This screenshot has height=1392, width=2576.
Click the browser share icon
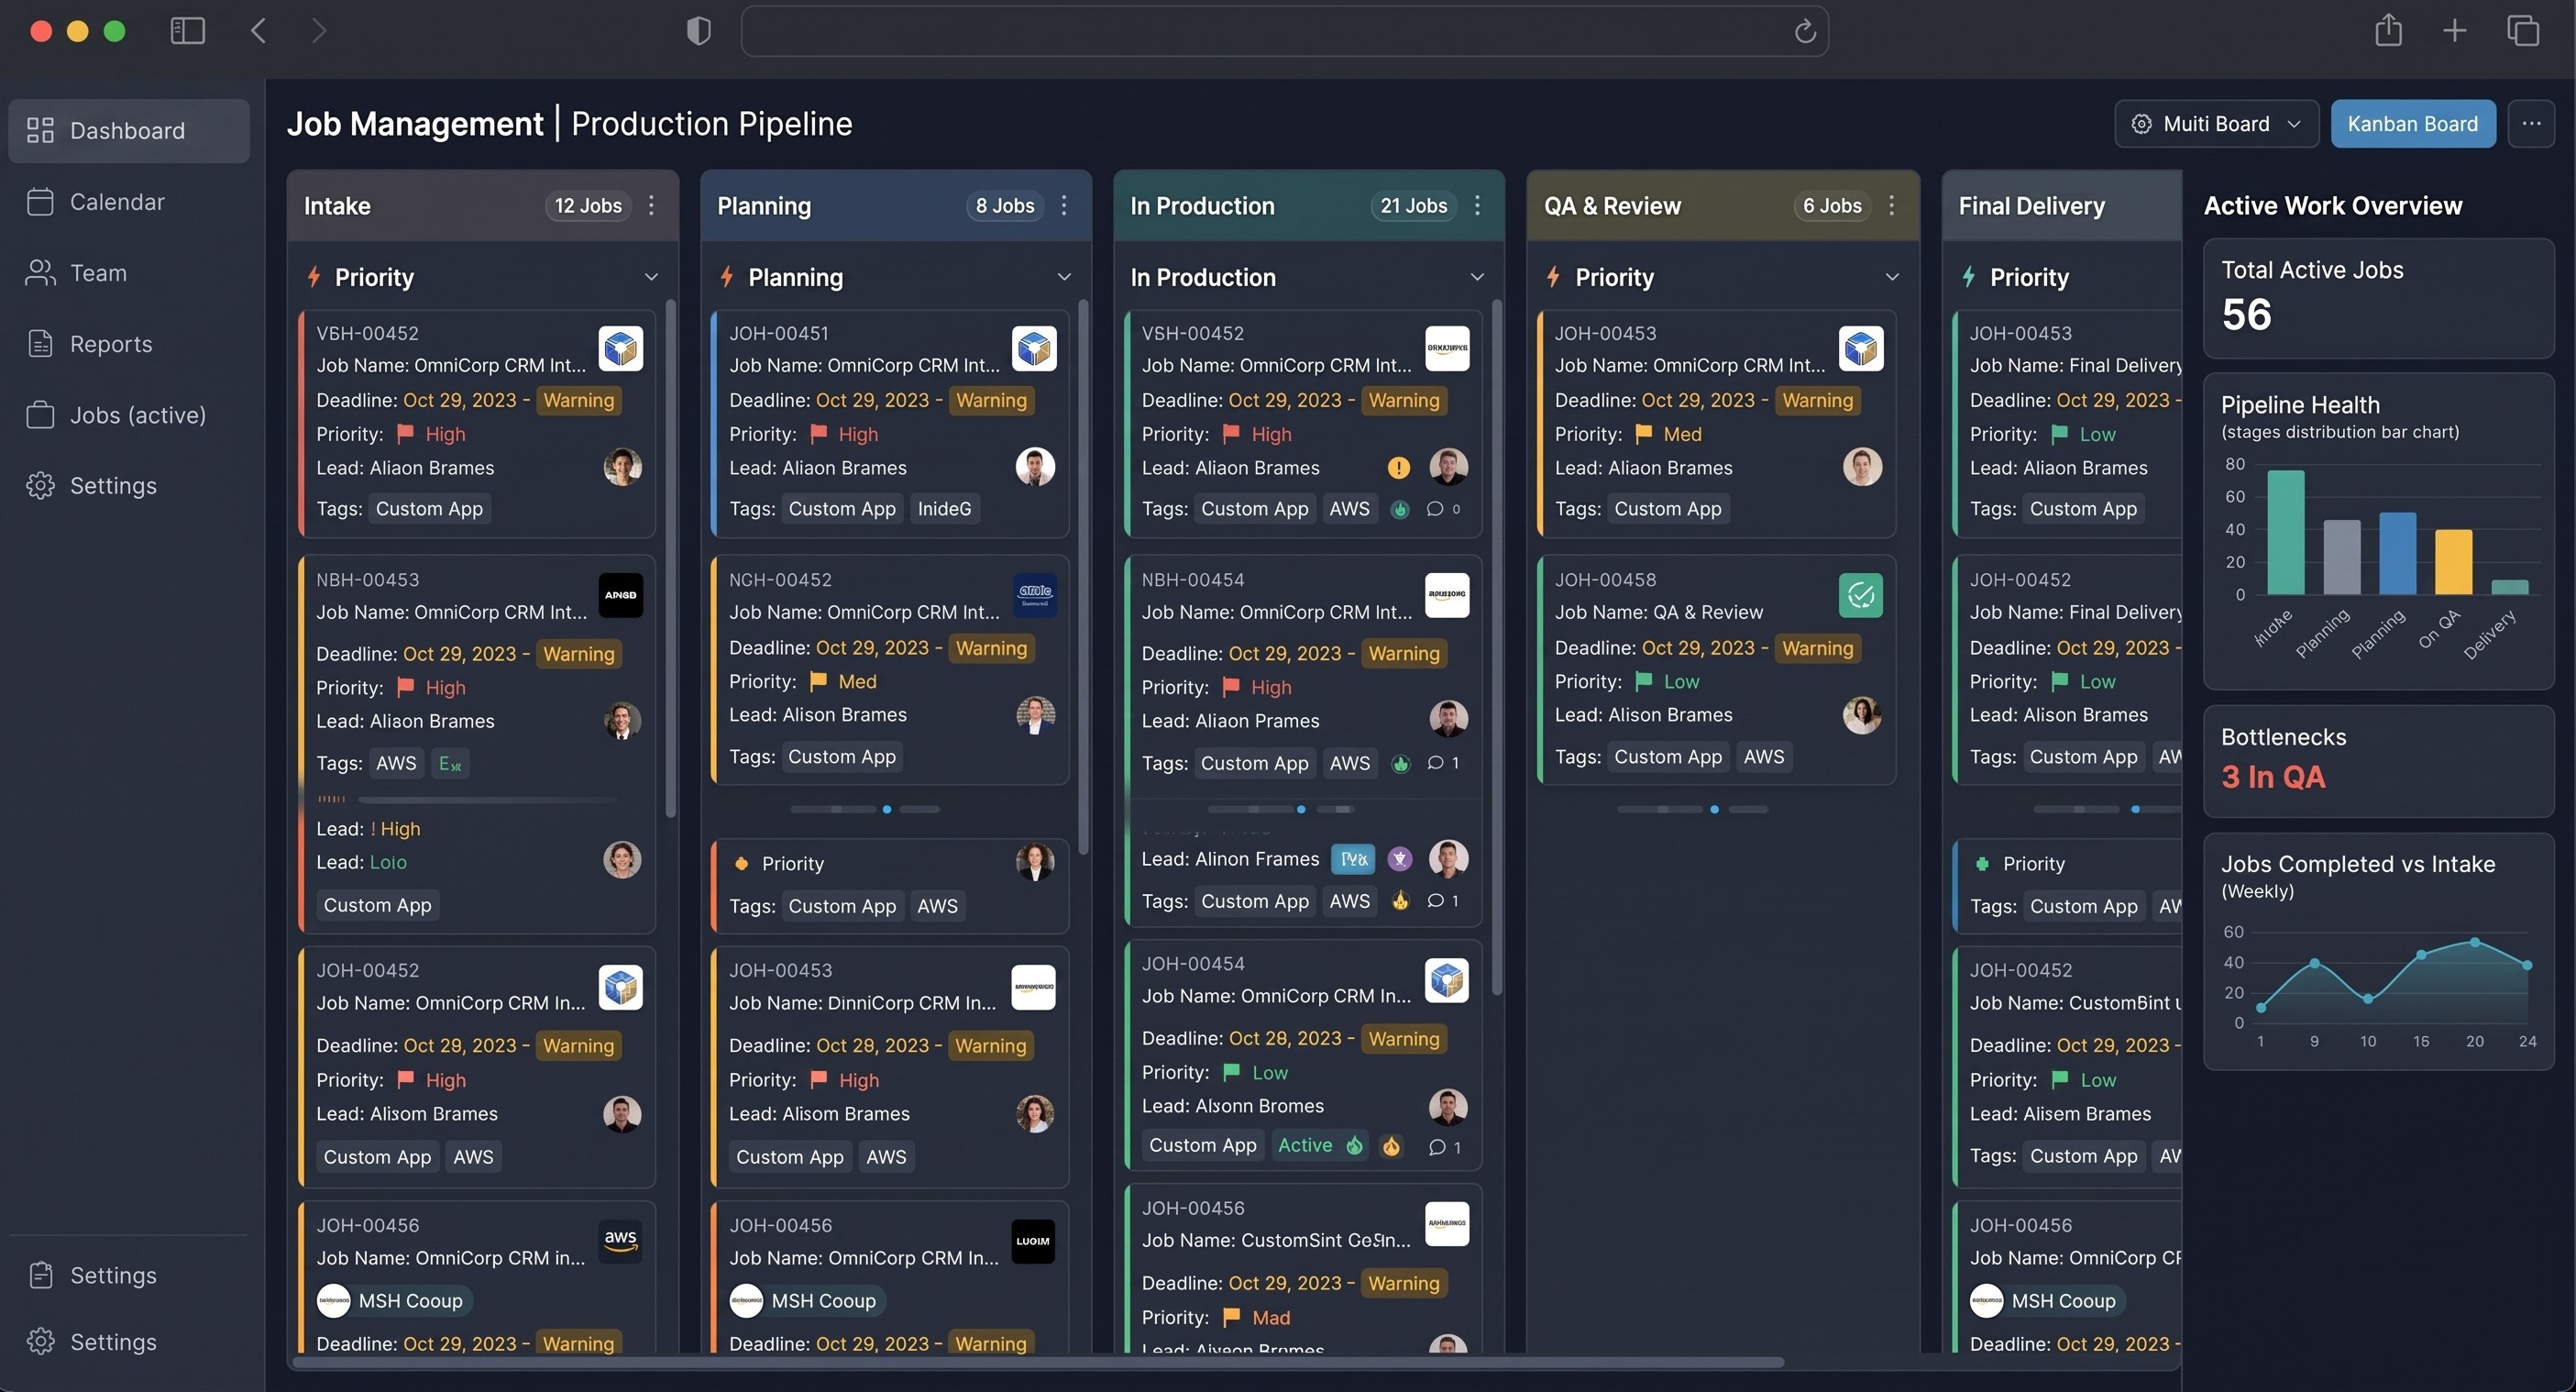pyautogui.click(x=2388, y=30)
